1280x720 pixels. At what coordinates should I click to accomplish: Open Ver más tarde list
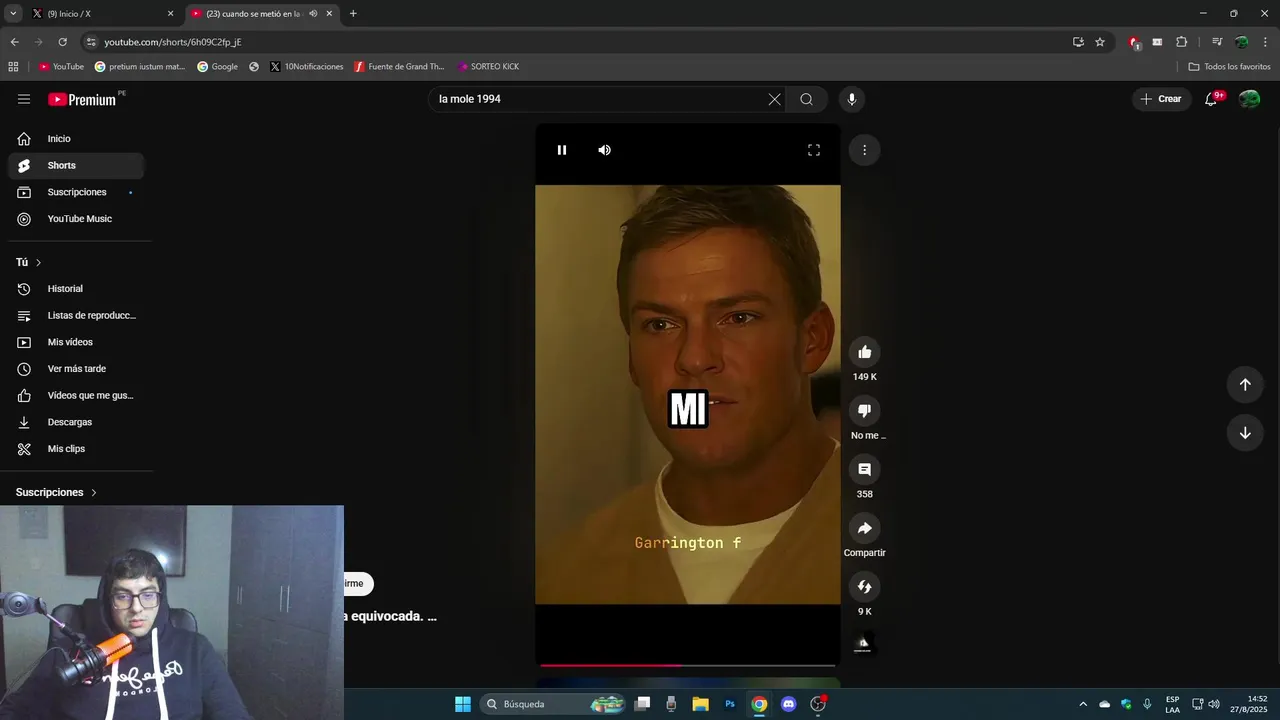point(76,369)
